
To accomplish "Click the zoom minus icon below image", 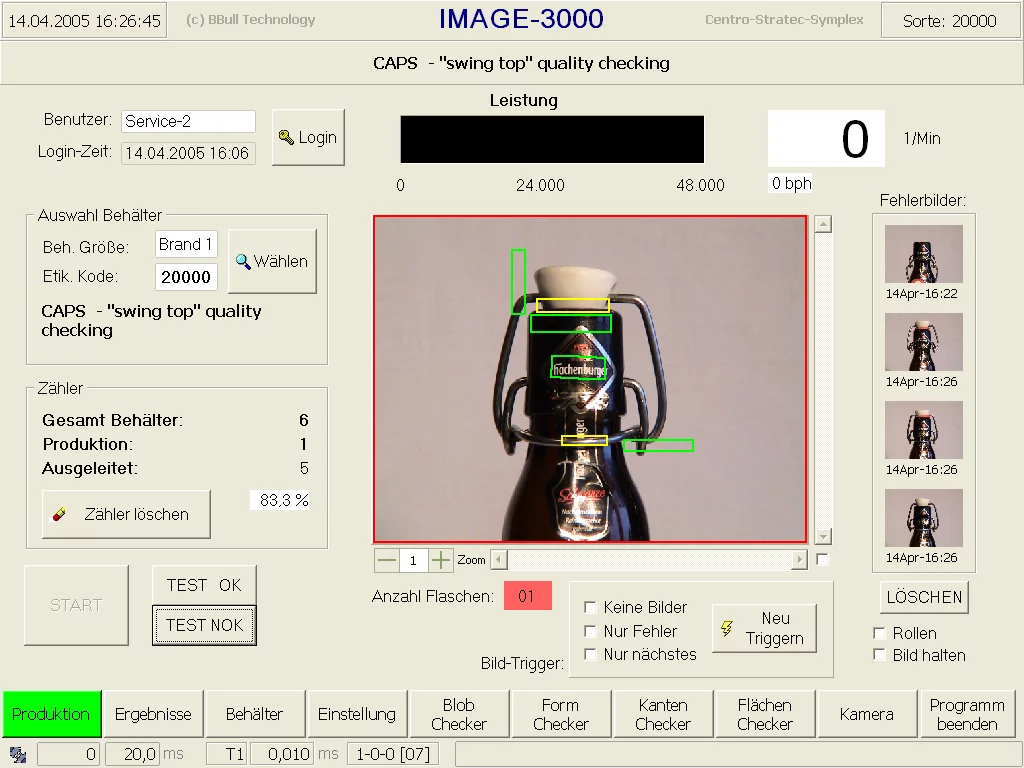I will (x=386, y=560).
